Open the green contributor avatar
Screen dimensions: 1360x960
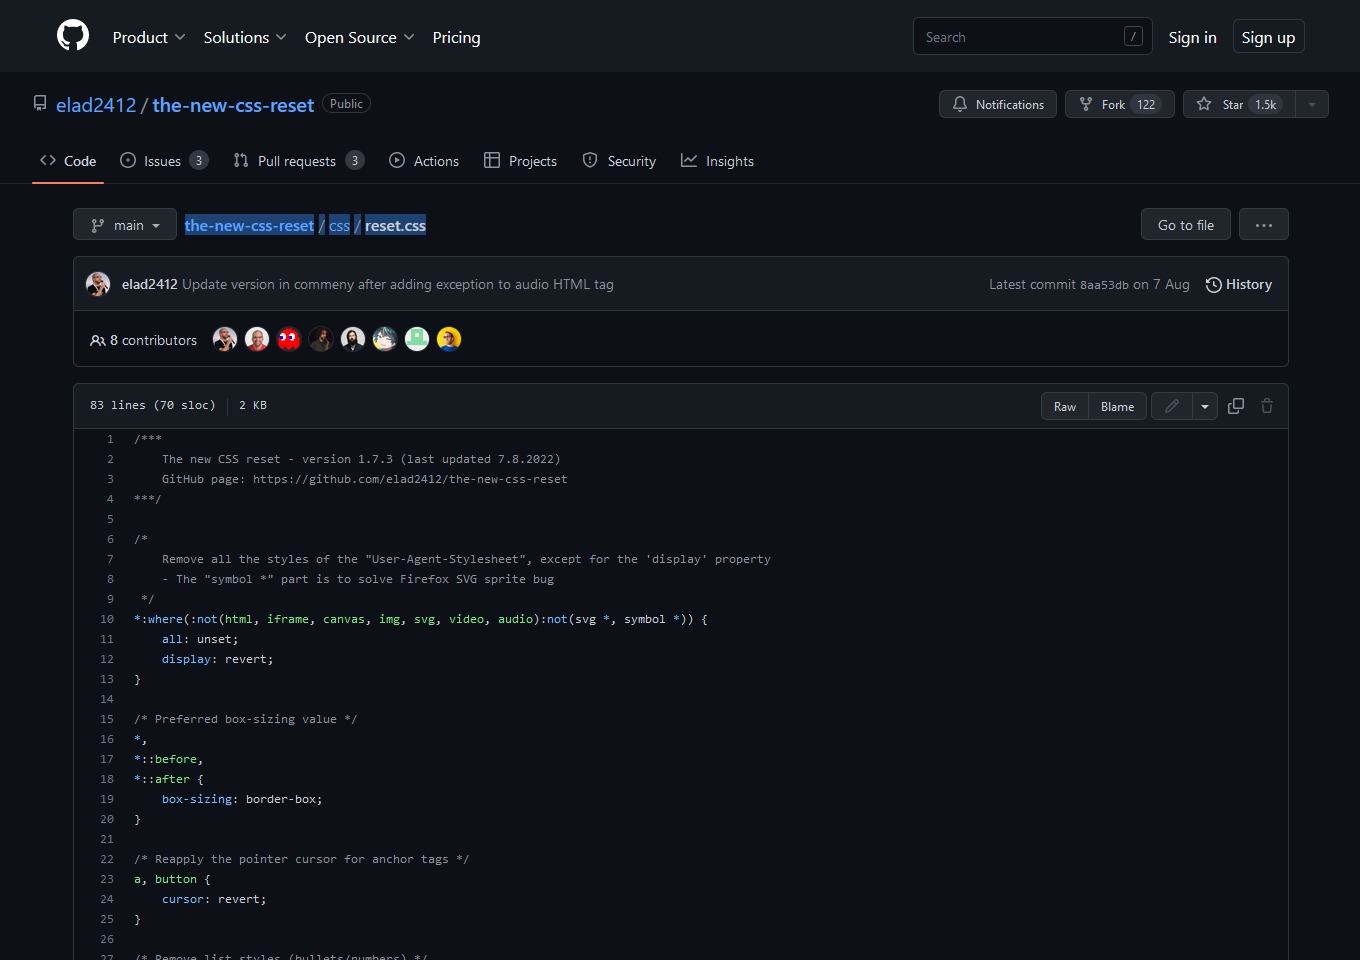click(417, 339)
